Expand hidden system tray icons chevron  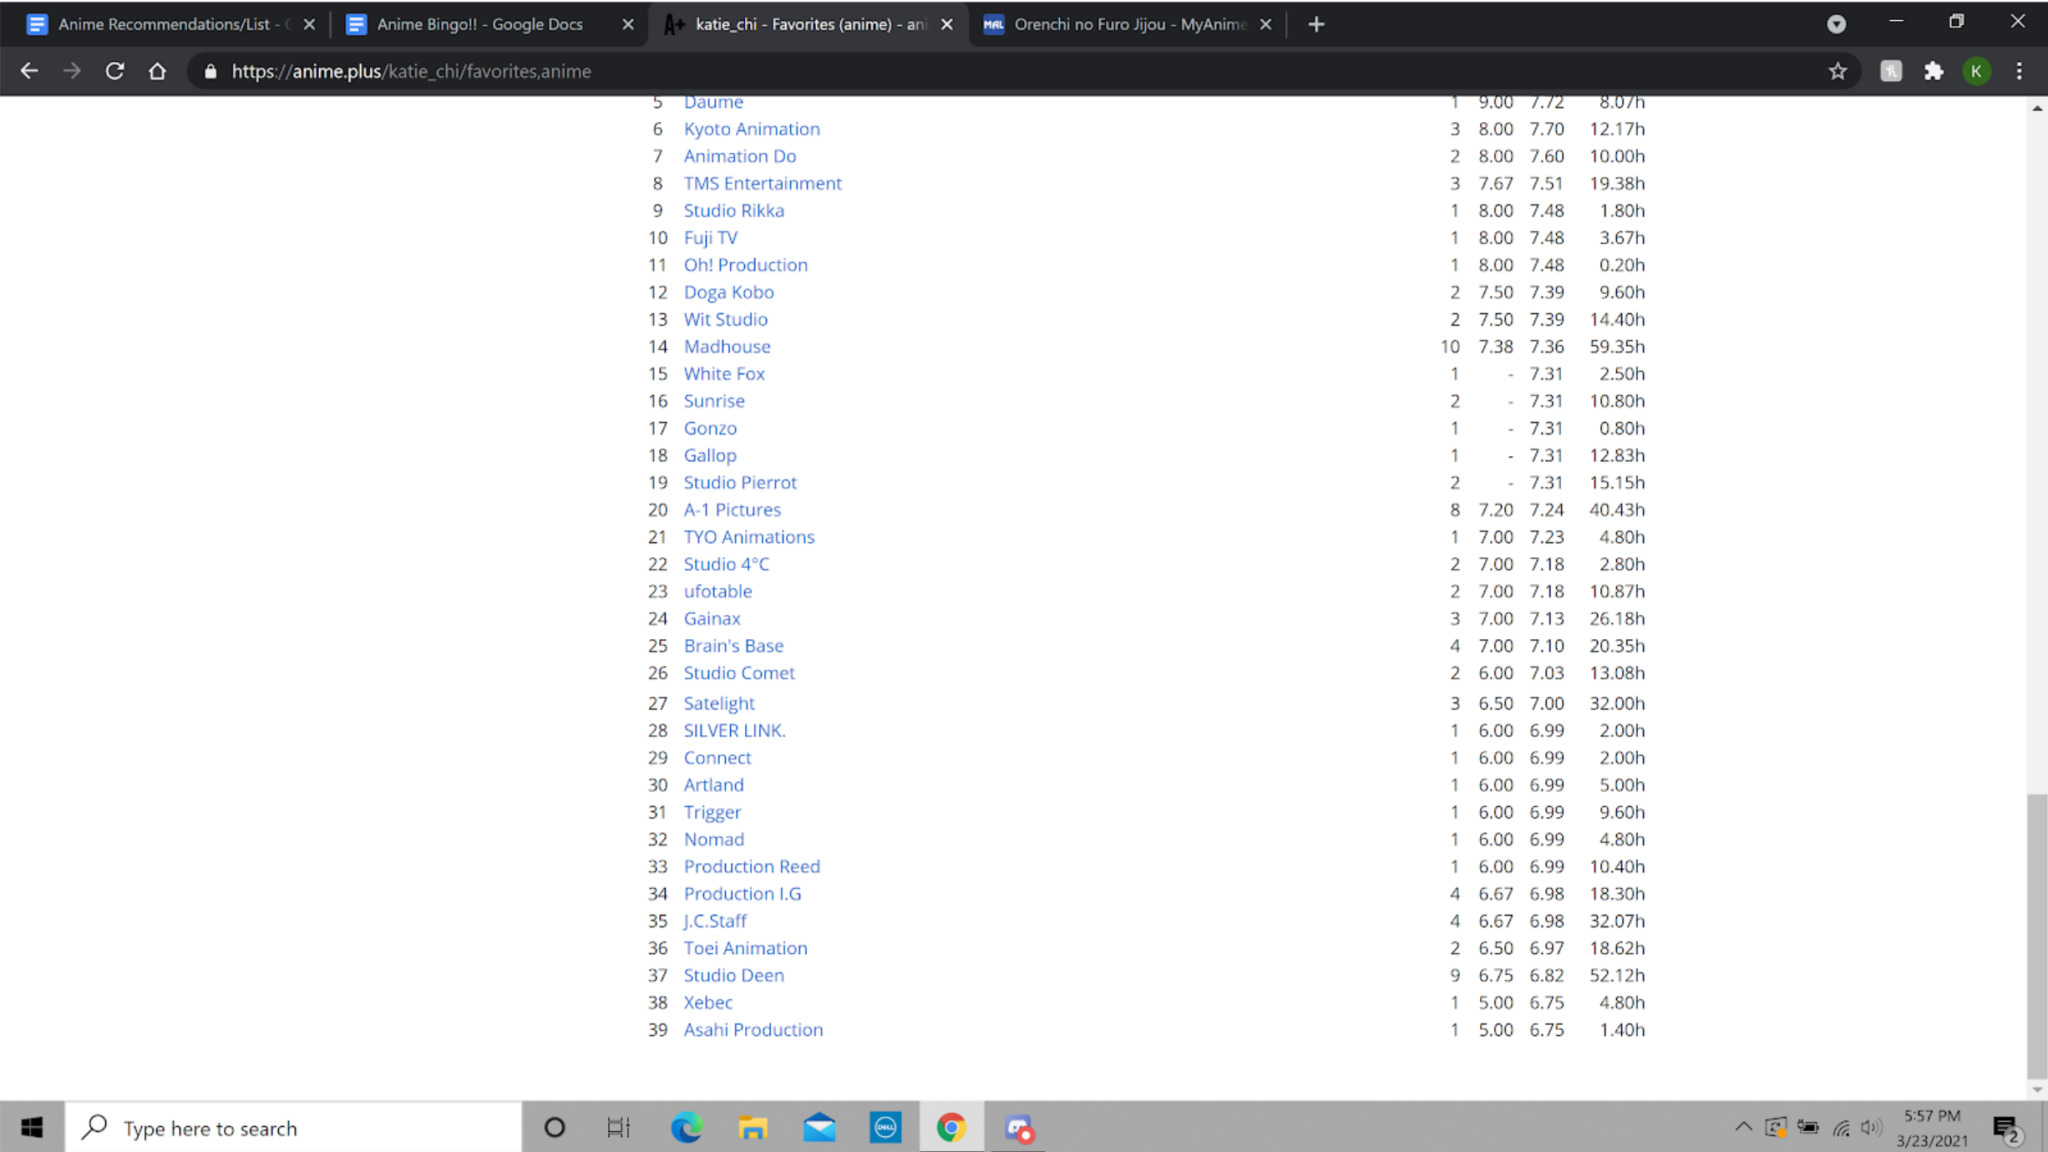[1743, 1127]
